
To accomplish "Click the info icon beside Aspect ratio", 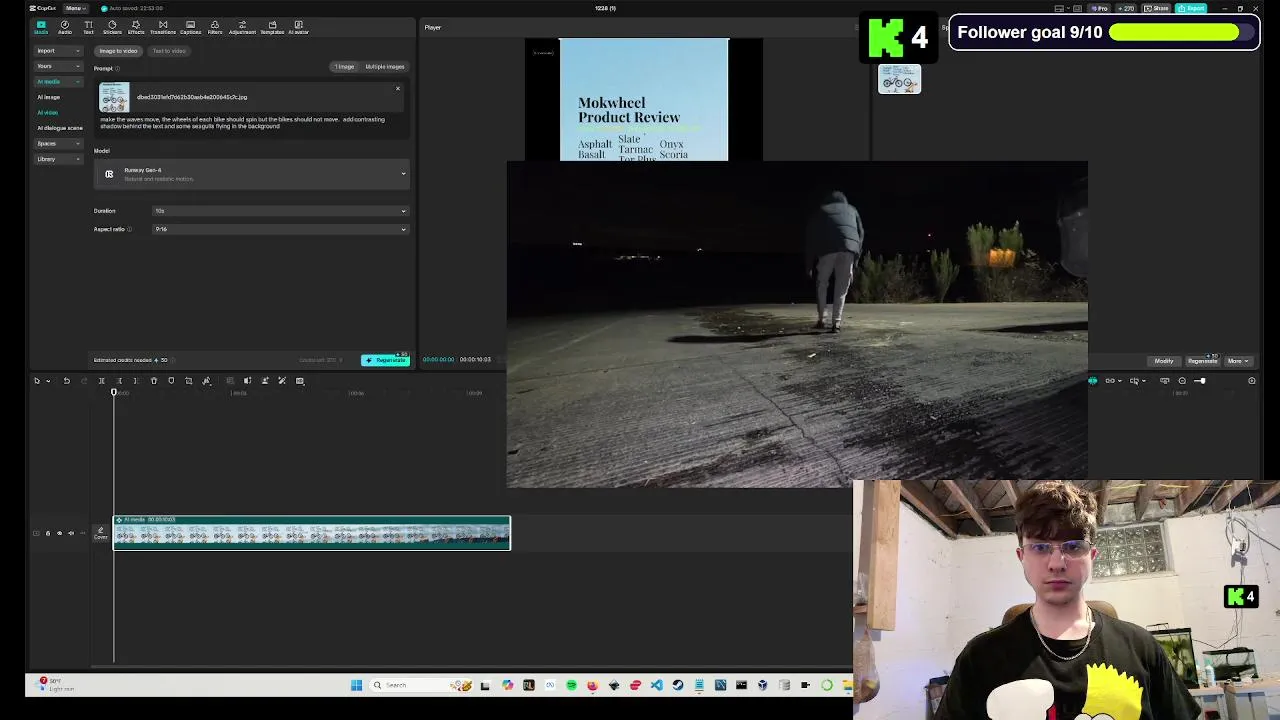I will coord(129,230).
